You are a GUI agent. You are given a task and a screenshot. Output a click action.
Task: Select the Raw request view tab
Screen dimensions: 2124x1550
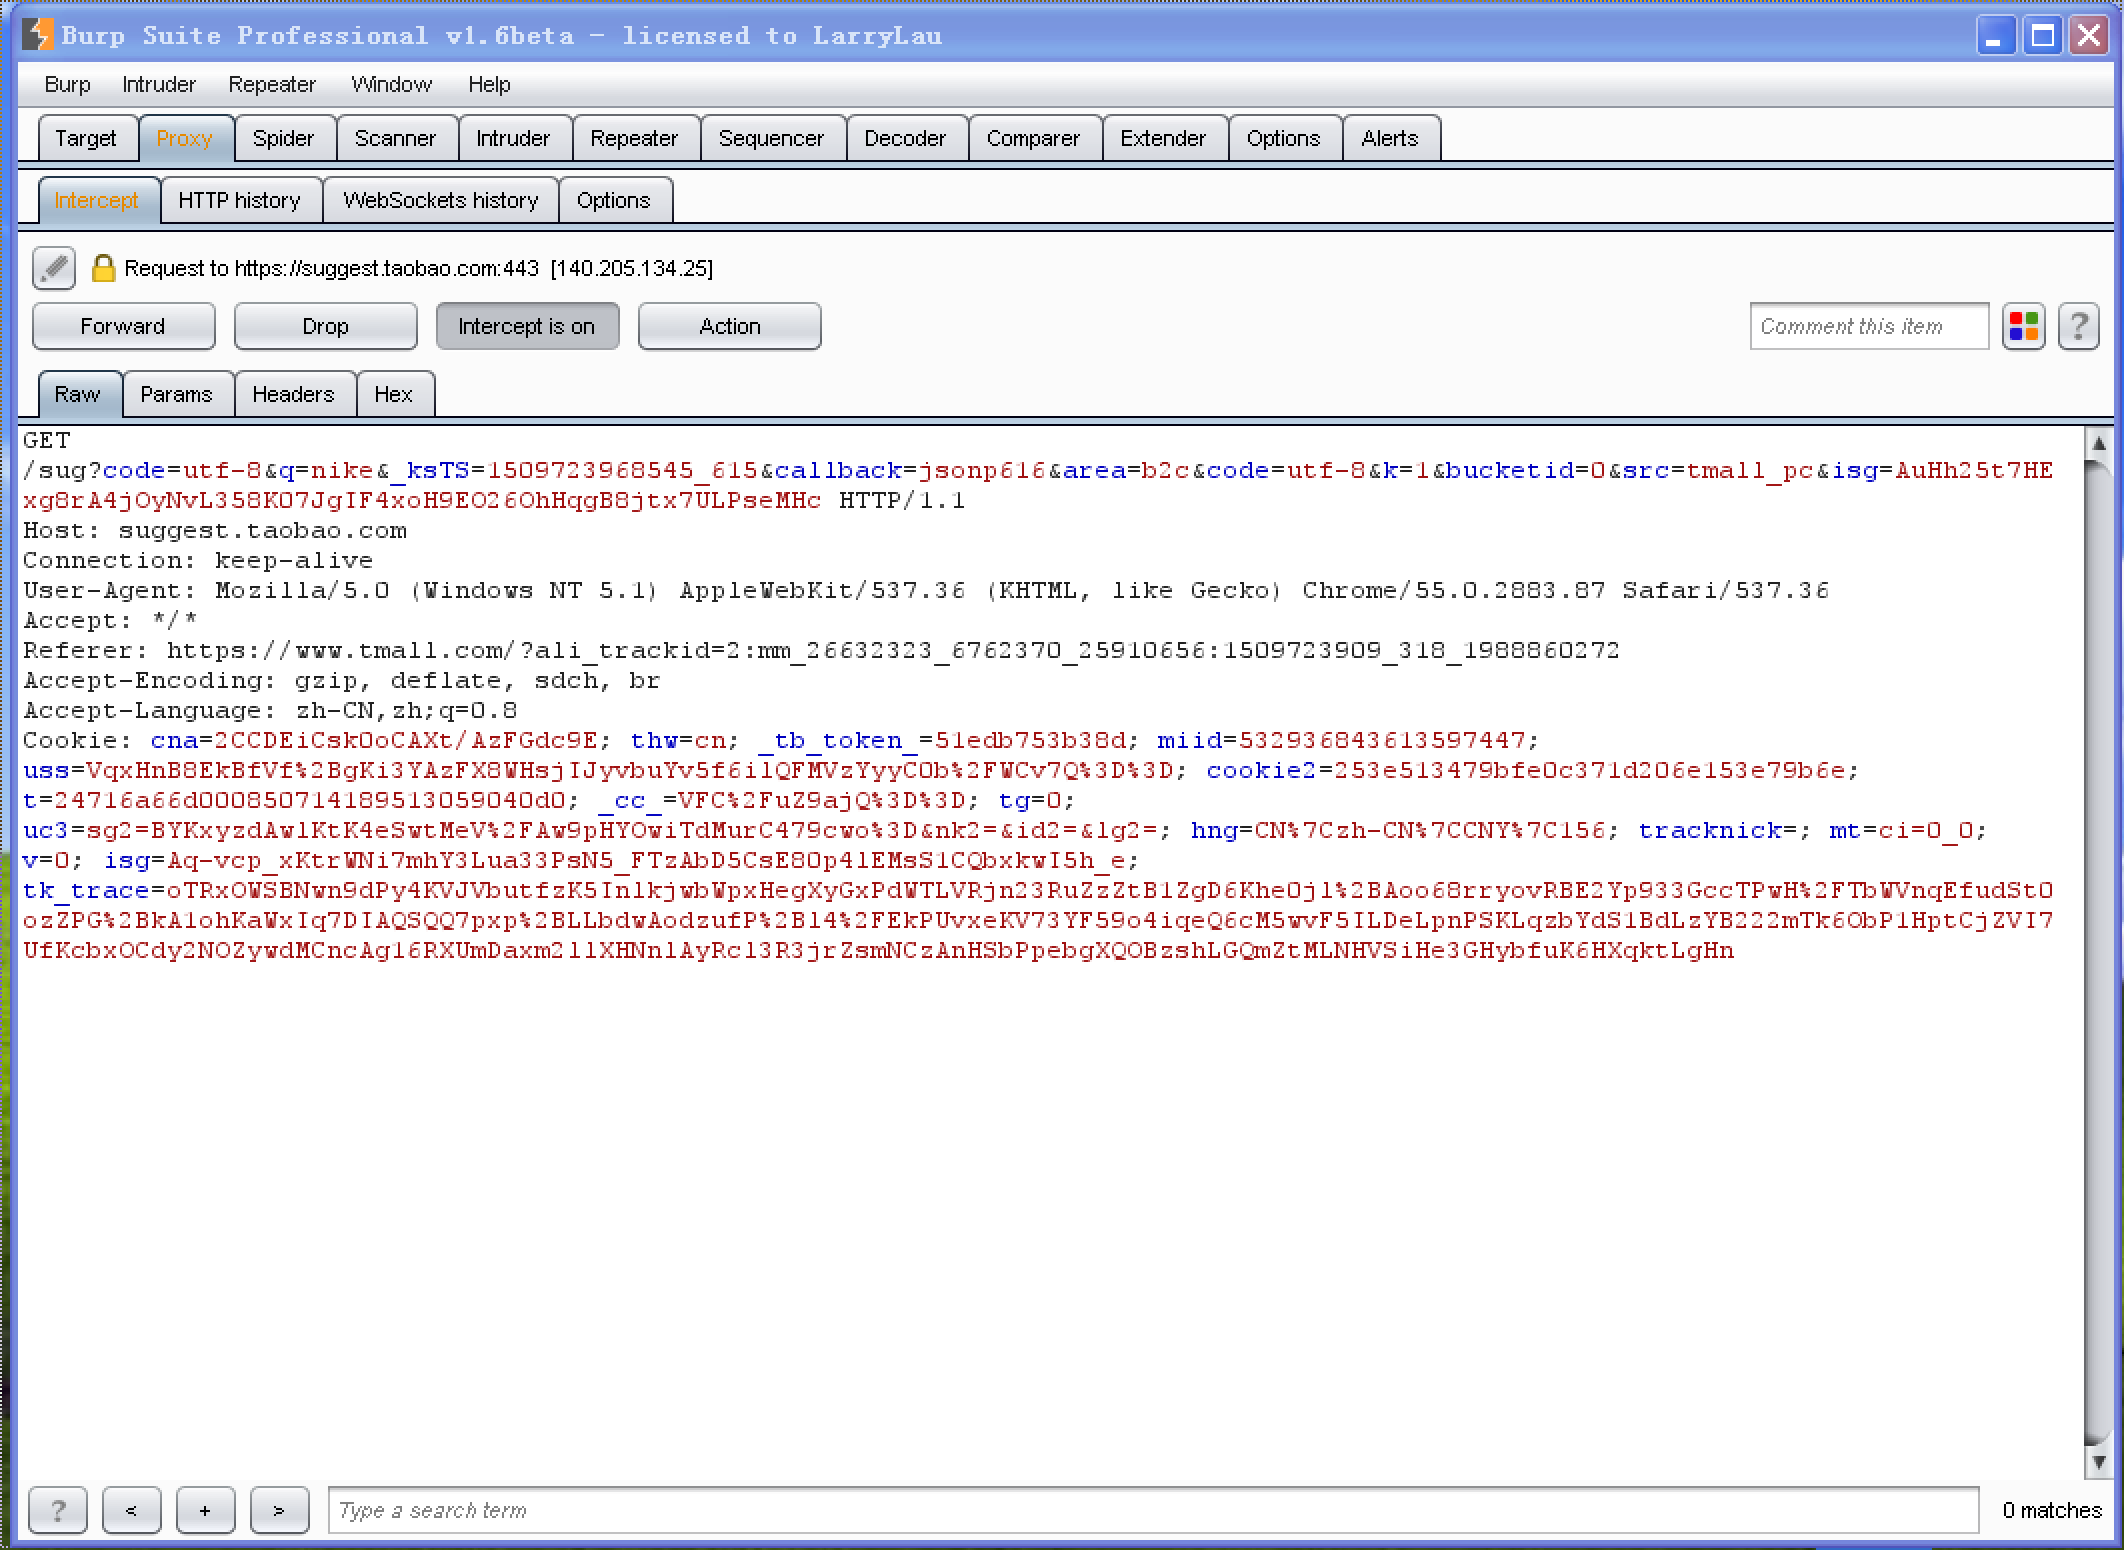pyautogui.click(x=78, y=394)
